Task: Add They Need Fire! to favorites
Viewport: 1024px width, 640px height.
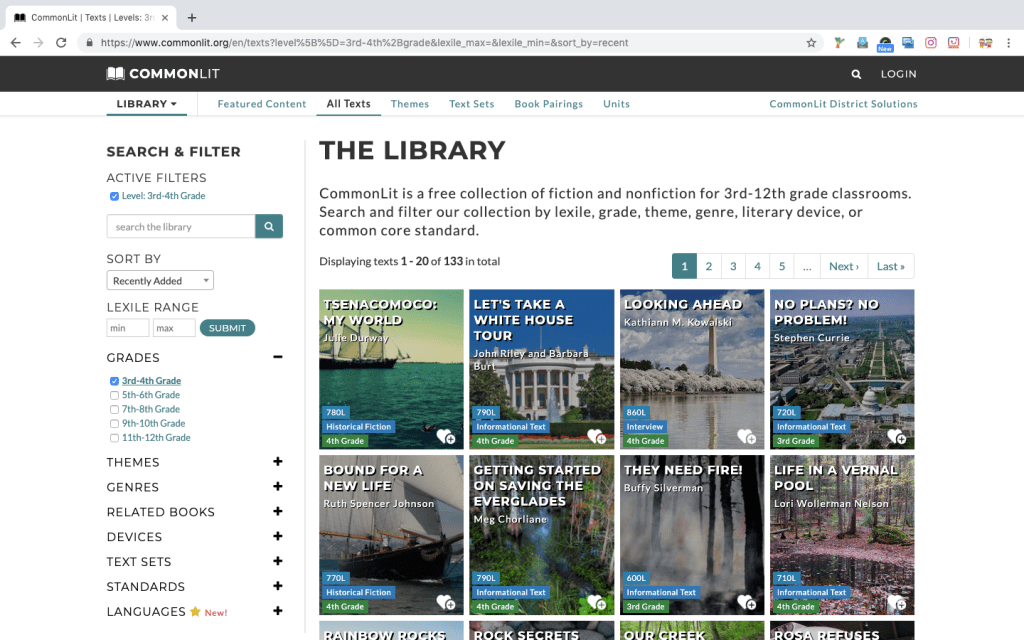Action: 746,602
